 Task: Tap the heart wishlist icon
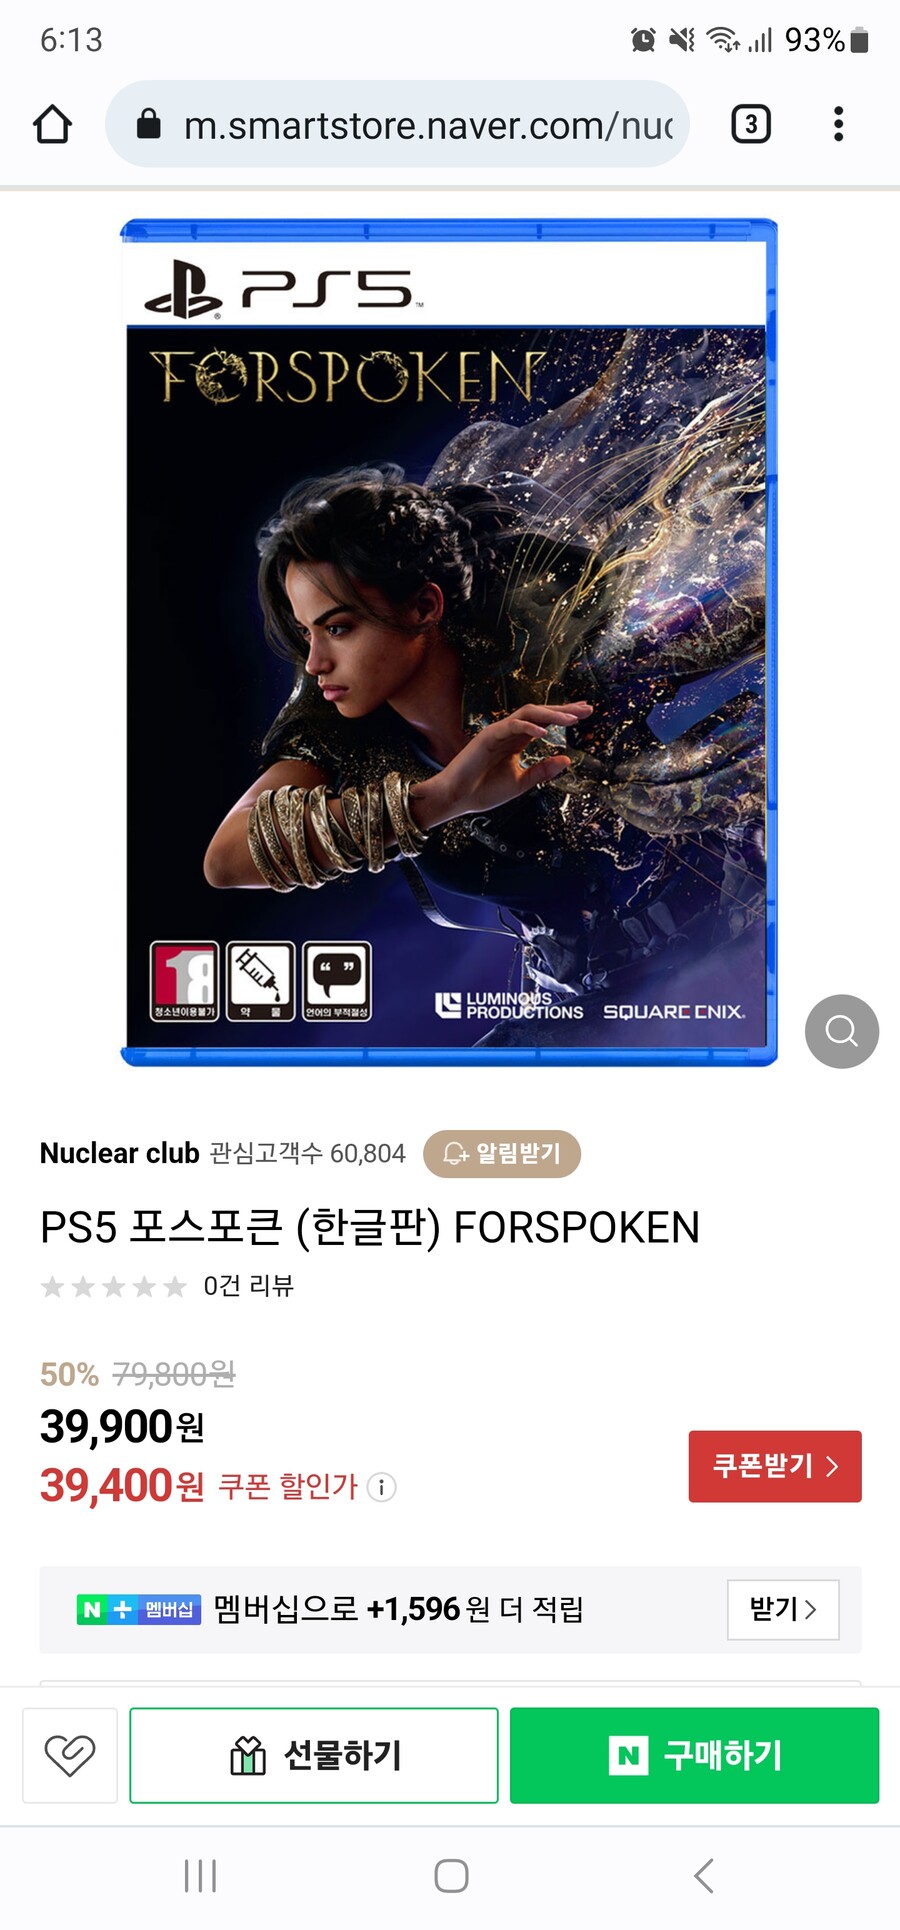pos(70,1755)
